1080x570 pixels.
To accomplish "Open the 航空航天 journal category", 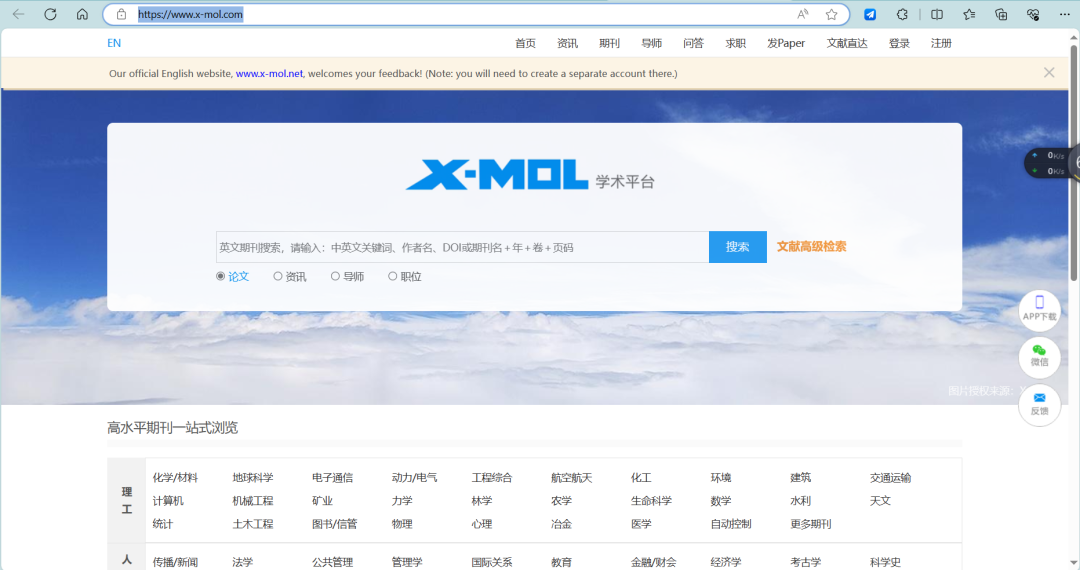I will pos(572,478).
